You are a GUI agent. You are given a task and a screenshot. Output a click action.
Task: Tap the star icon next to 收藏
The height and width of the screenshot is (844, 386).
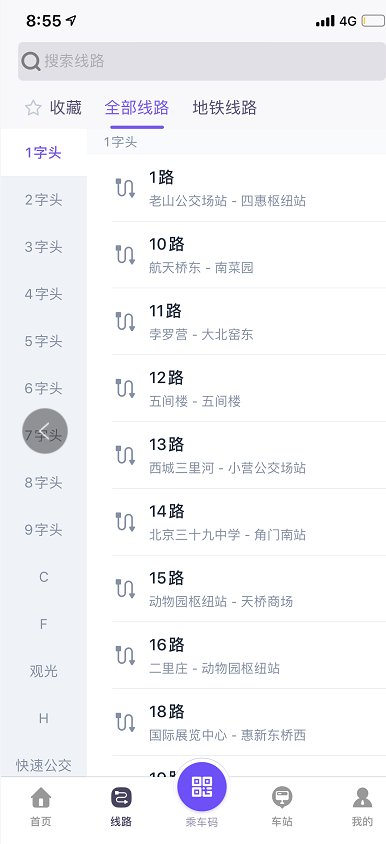[x=33, y=108]
